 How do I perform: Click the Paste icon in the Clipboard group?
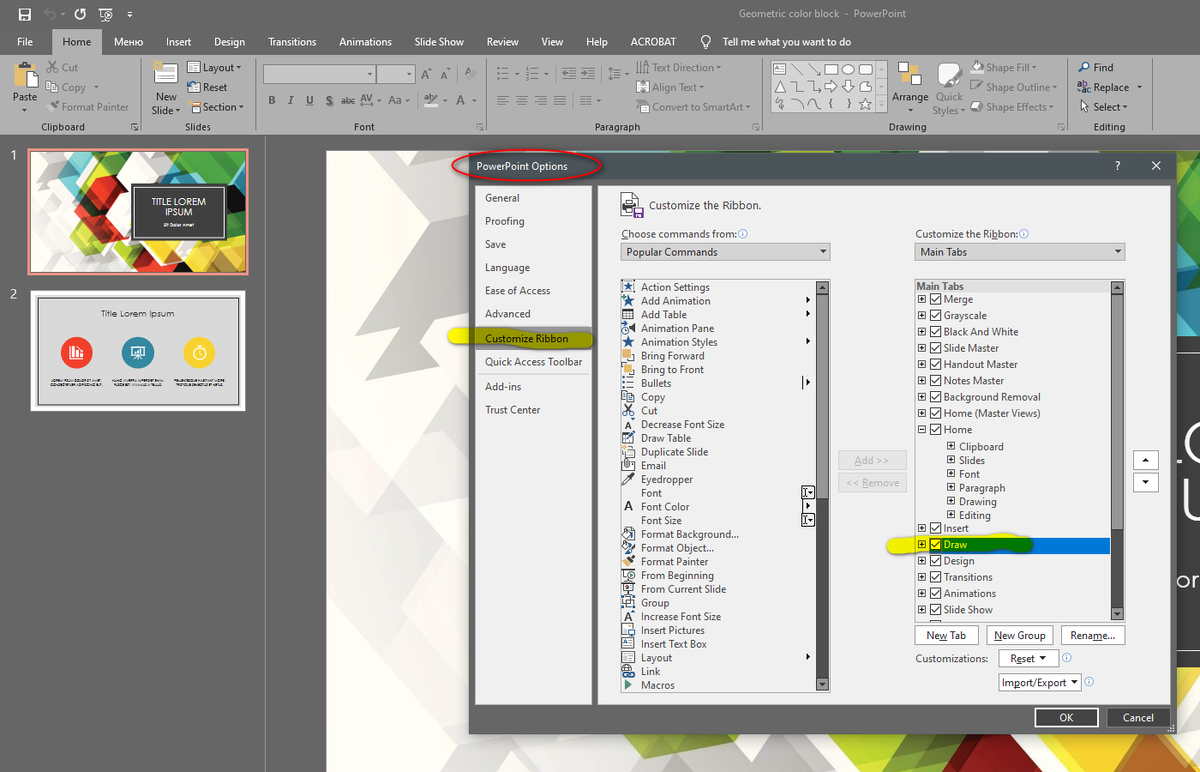tap(25, 75)
